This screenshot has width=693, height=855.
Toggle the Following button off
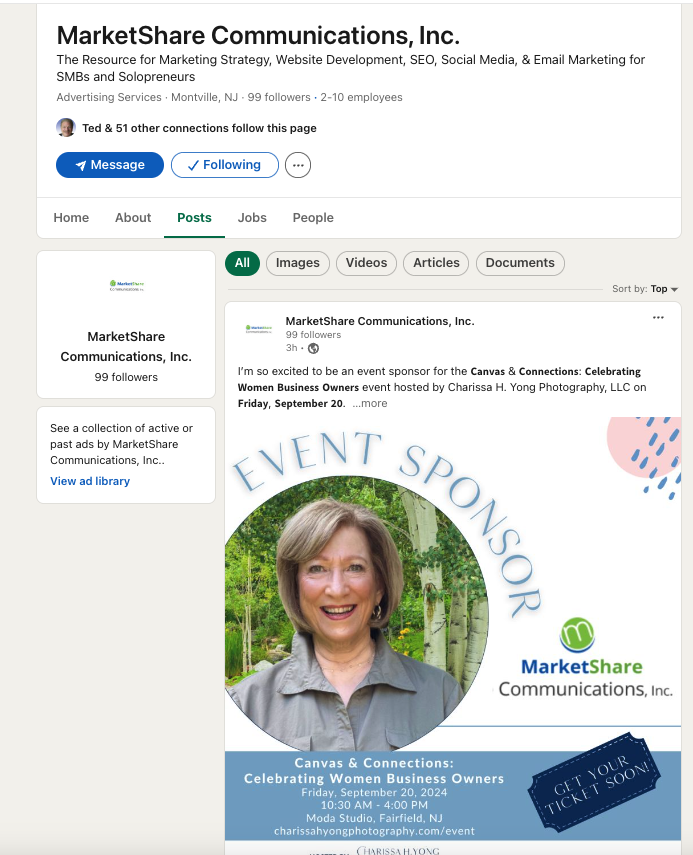coord(225,165)
